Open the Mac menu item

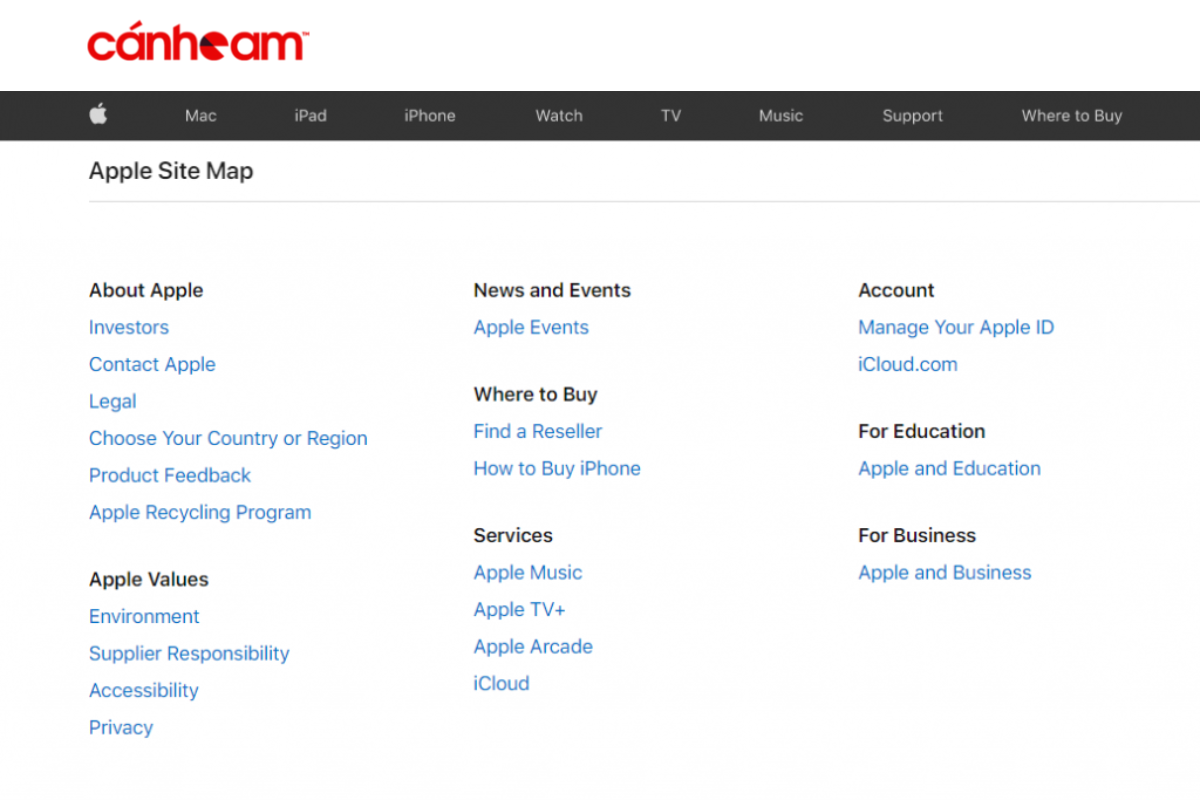point(200,116)
